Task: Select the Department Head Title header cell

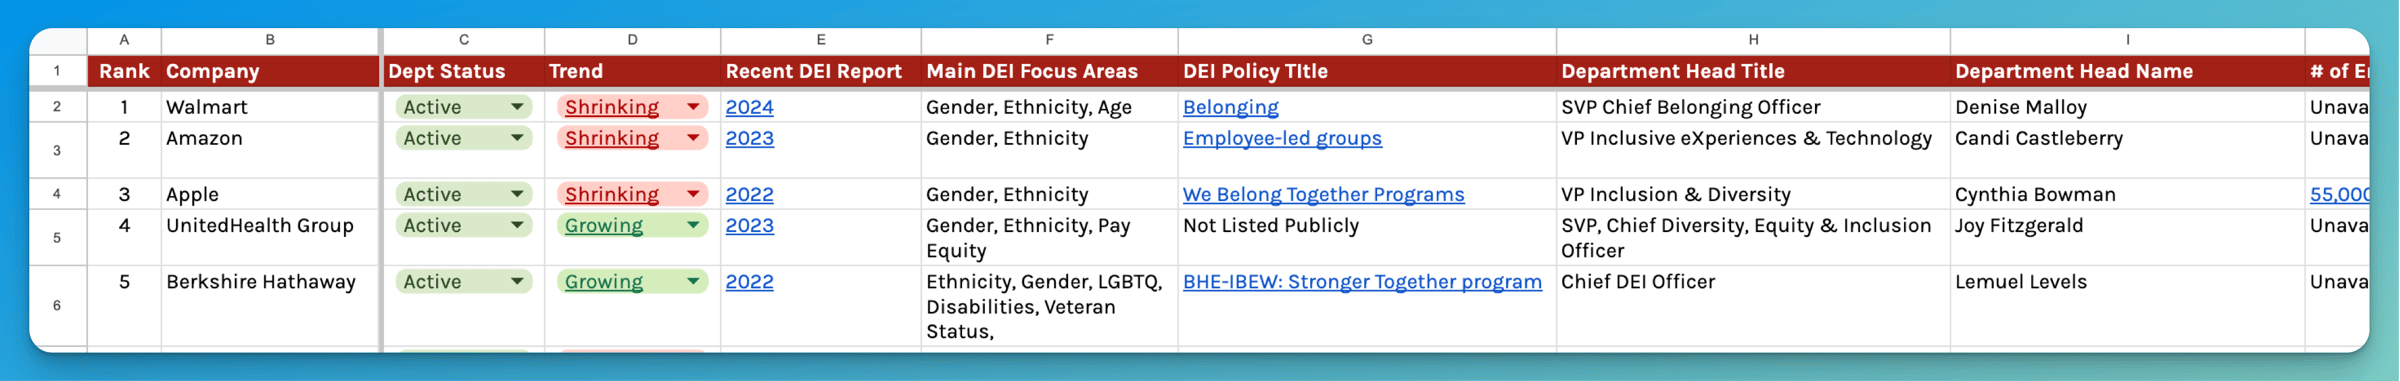Action: pos(1753,71)
